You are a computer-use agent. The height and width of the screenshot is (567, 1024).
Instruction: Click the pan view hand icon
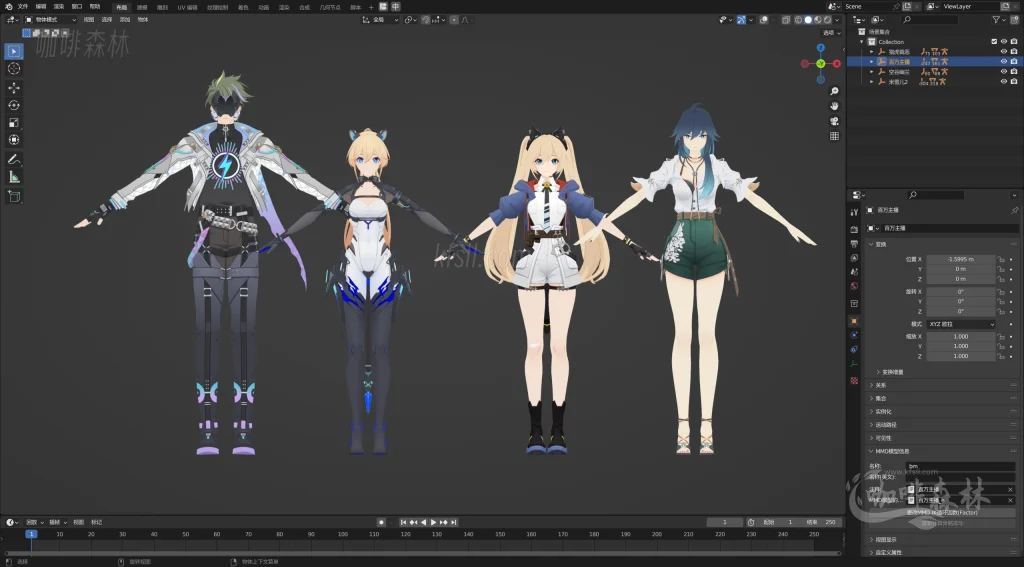click(834, 106)
